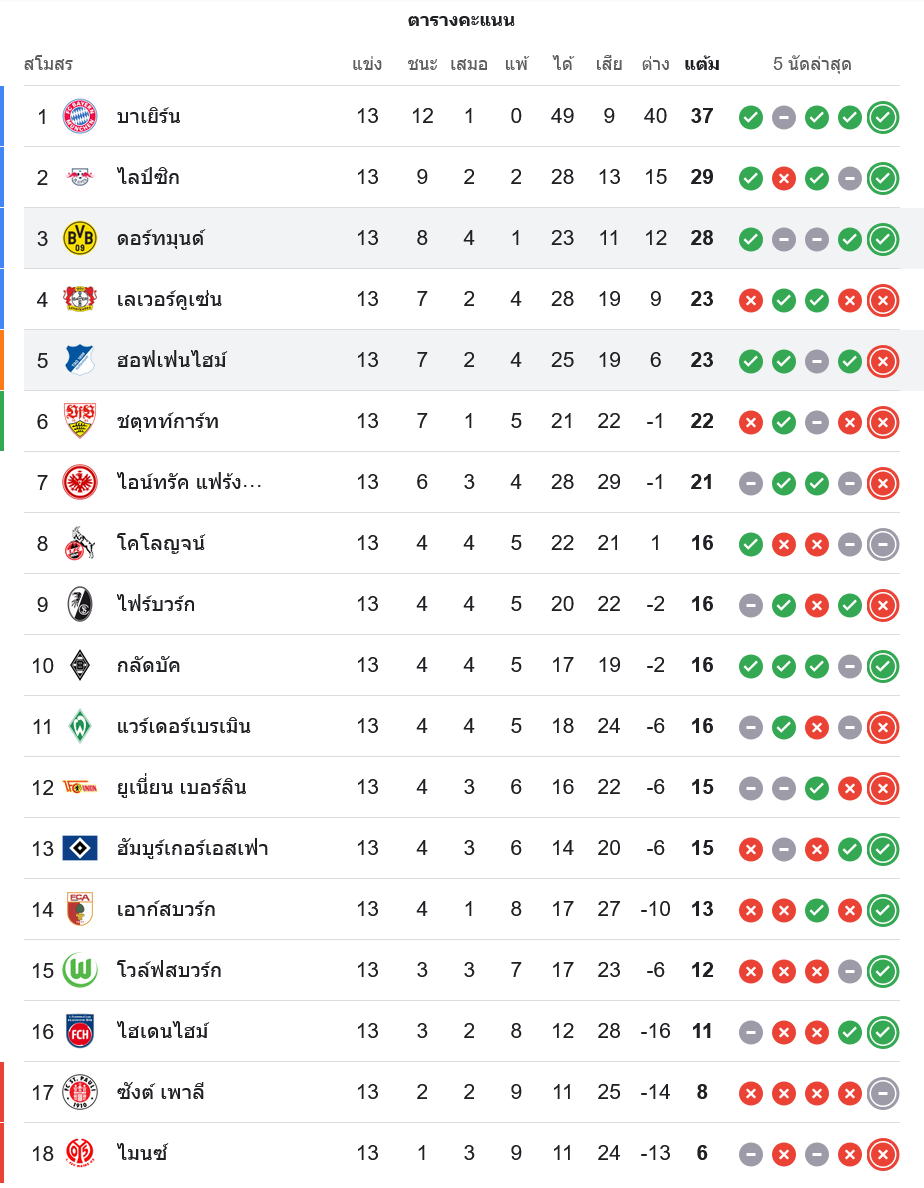Click the Eintracht Frankfurt eagle logo
Screen dimensions: 924x1188
coord(80,482)
